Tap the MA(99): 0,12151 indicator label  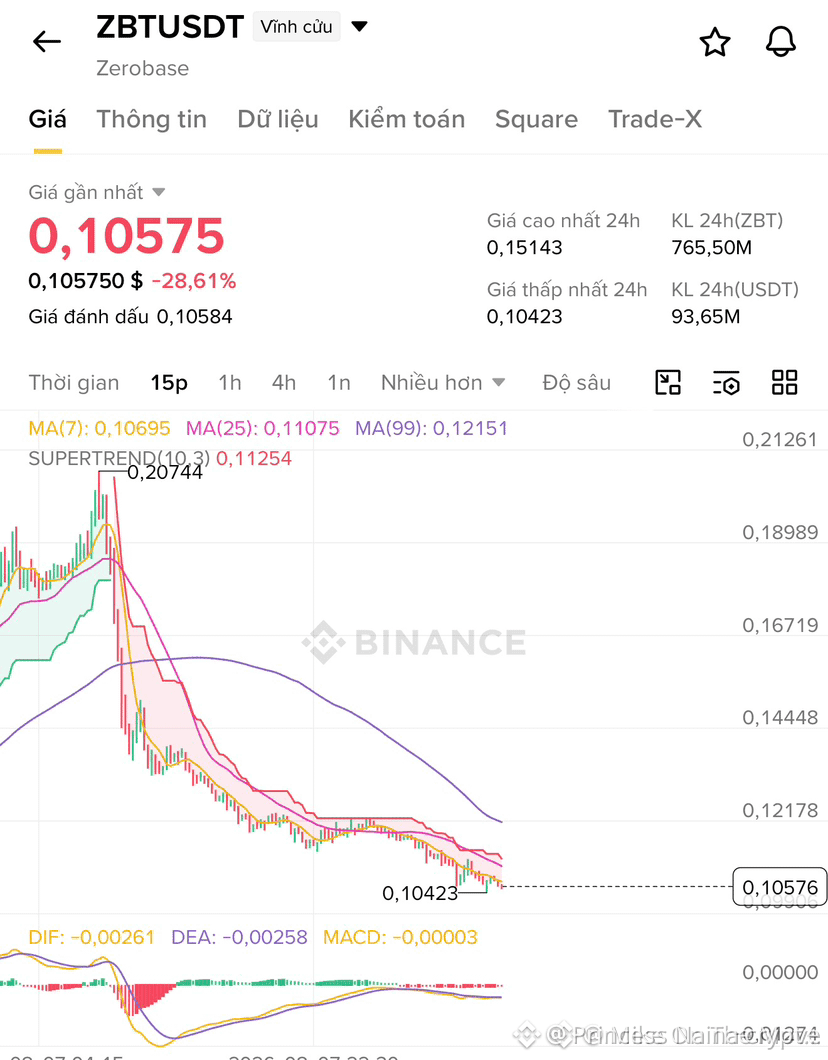coord(431,428)
